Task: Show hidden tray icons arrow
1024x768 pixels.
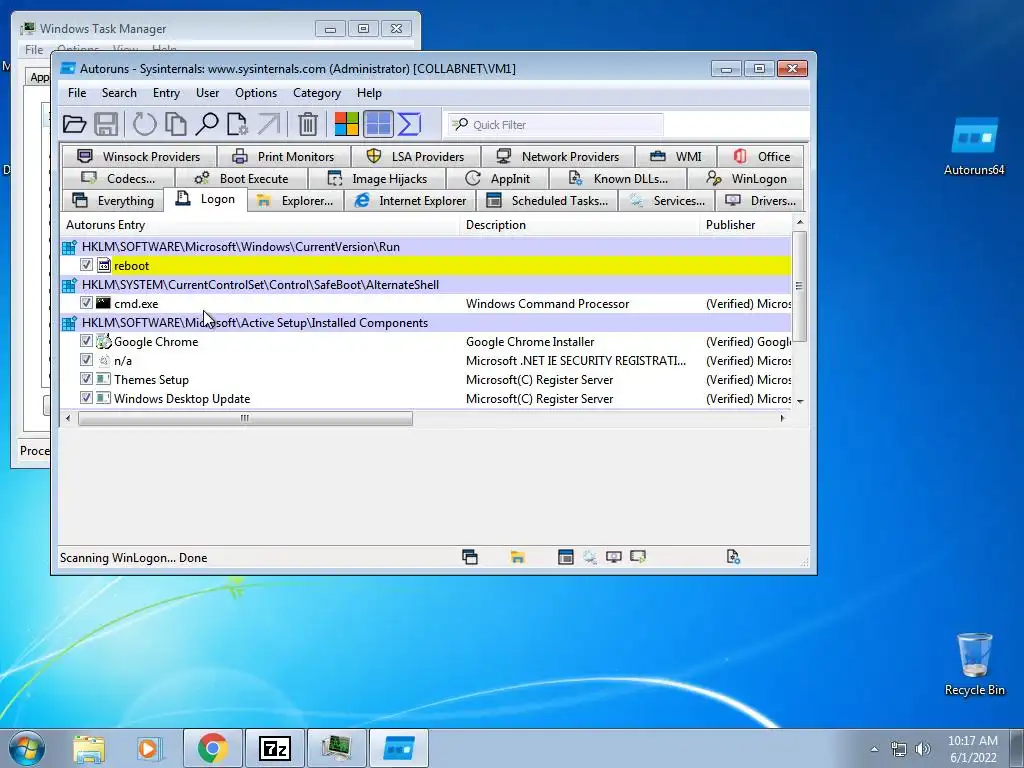Action: [x=874, y=749]
